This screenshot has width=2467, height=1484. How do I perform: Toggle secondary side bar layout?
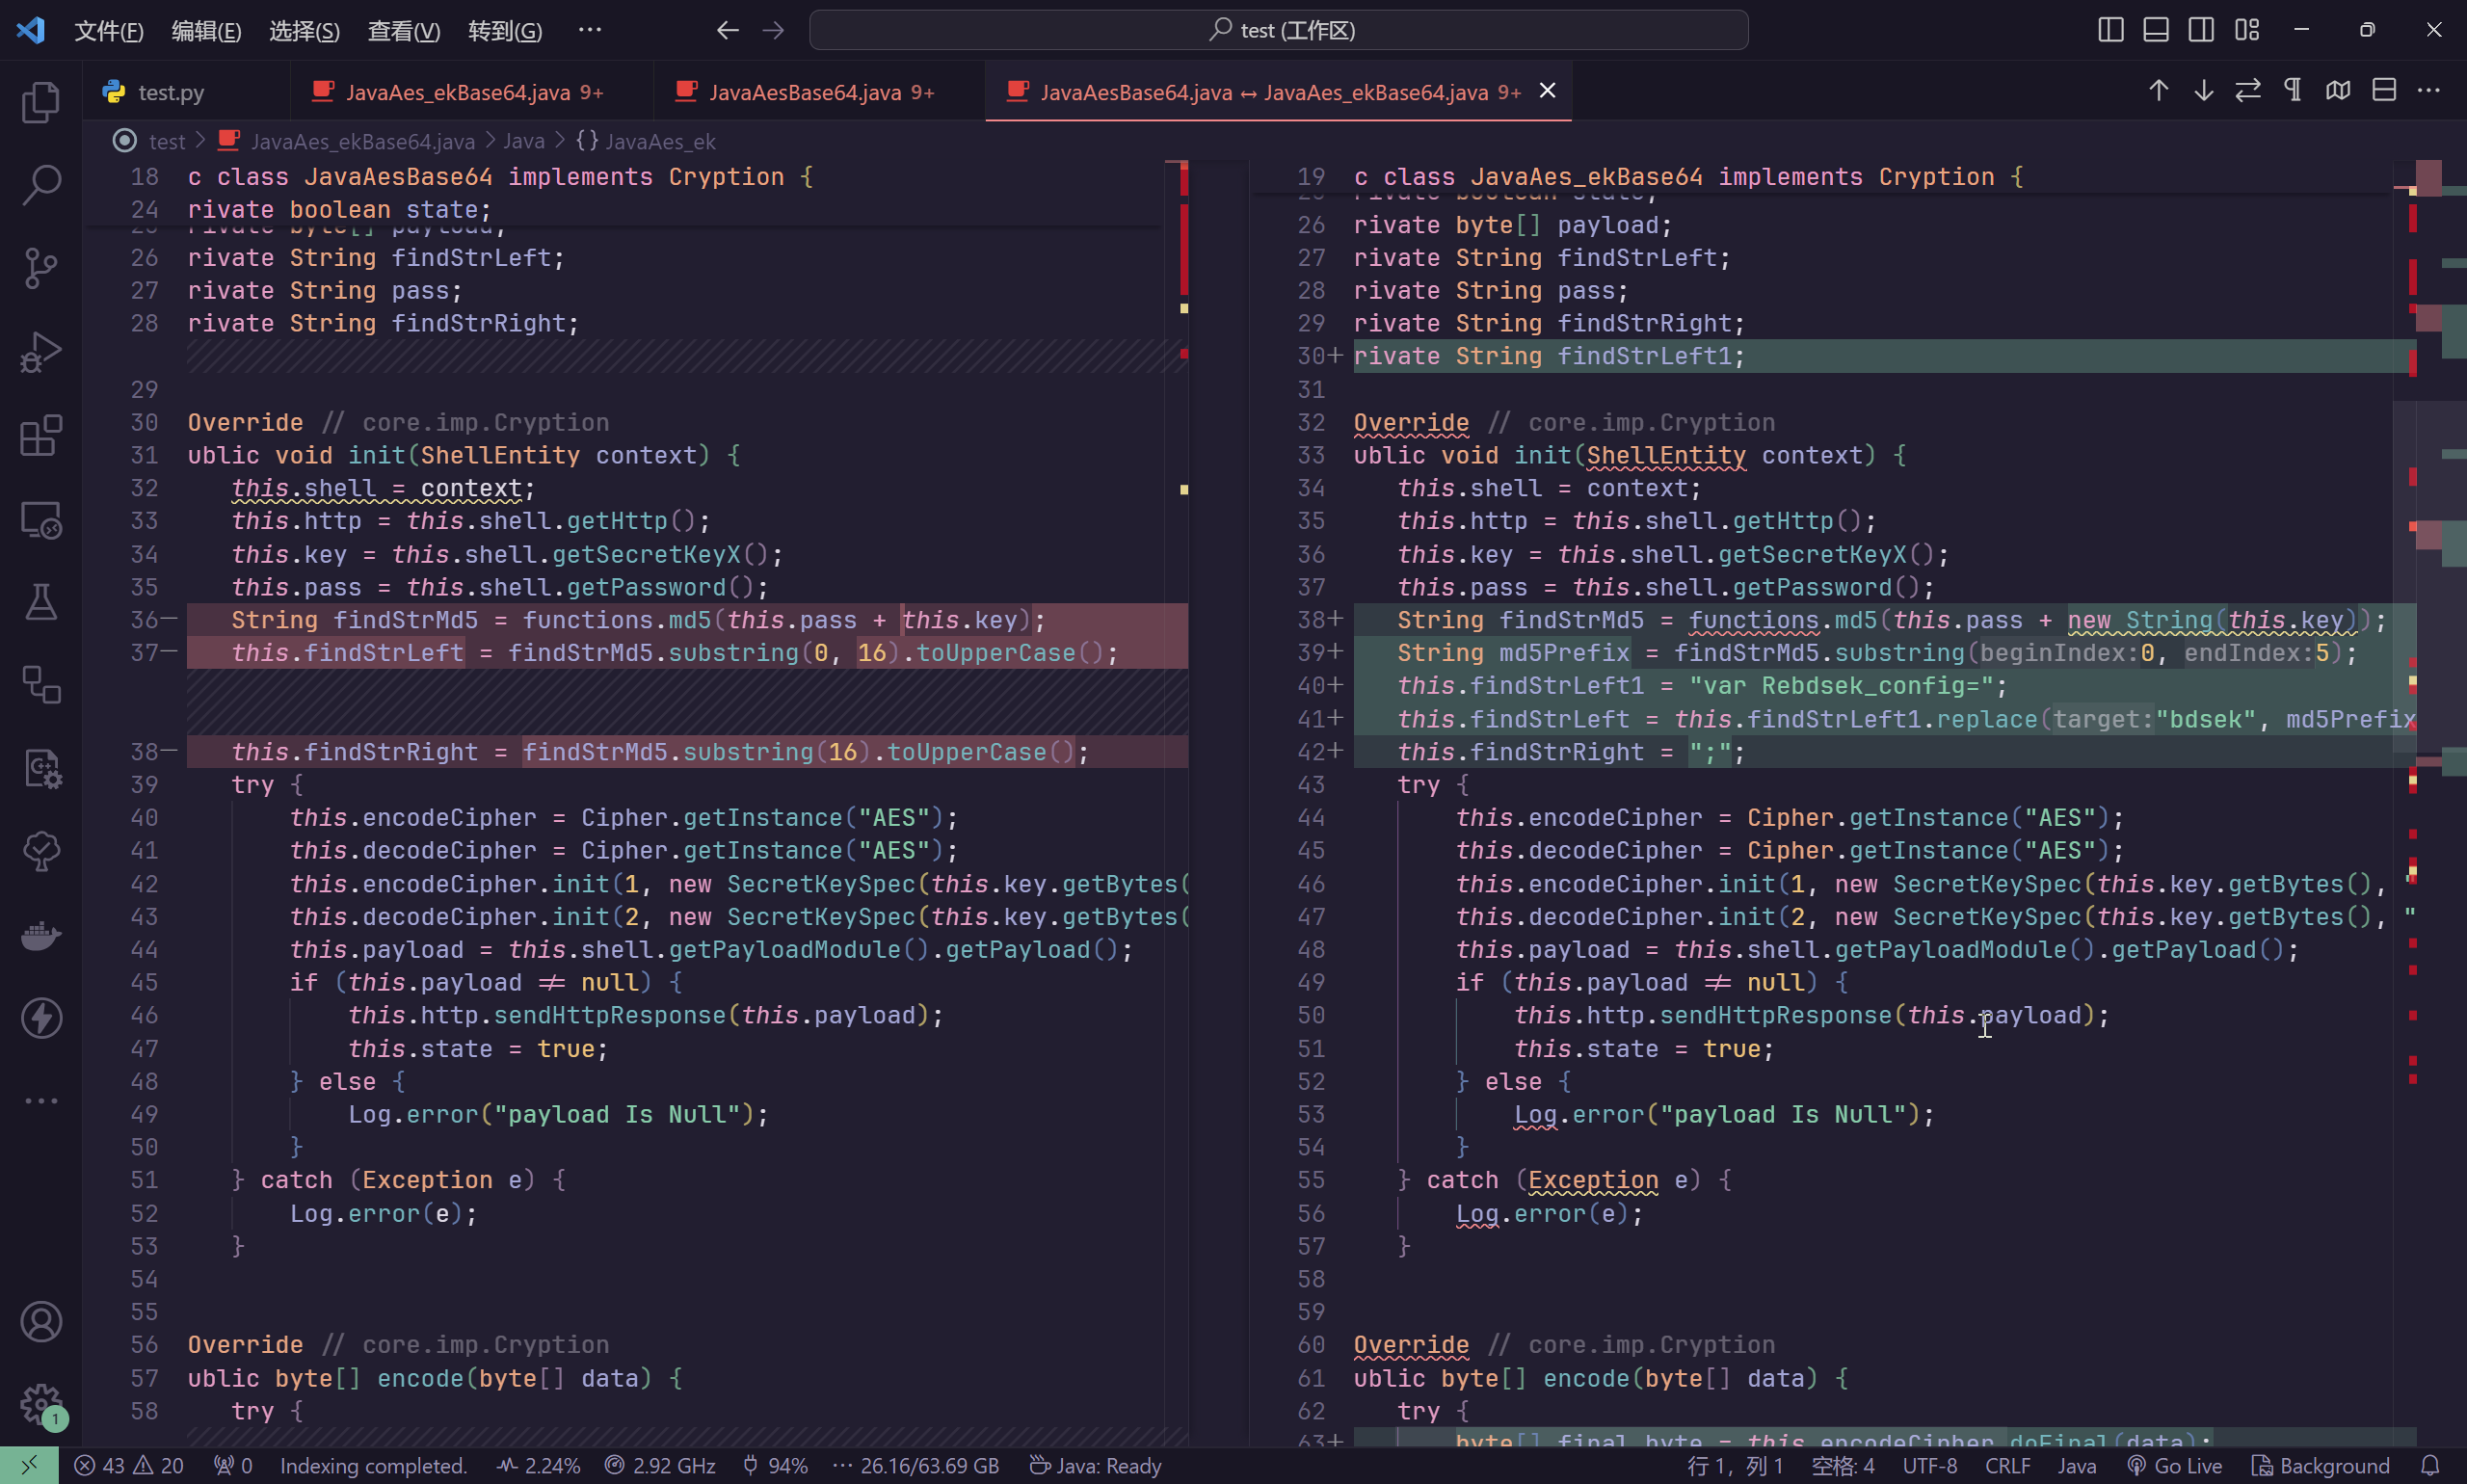2200,30
